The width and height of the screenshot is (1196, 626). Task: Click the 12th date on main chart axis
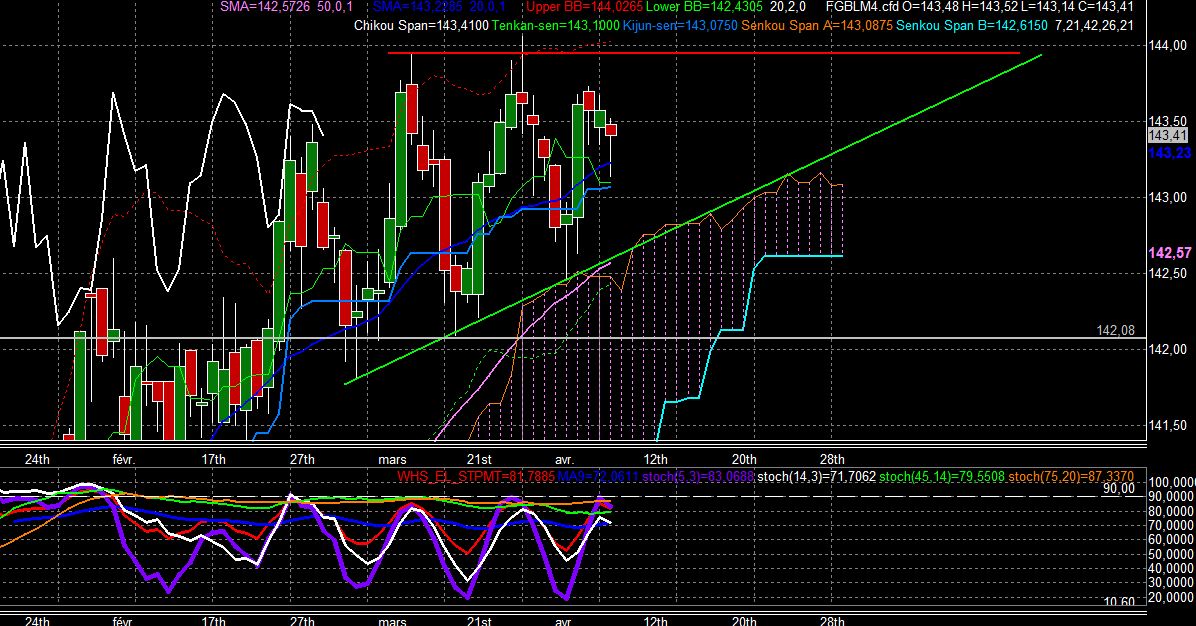click(655, 459)
